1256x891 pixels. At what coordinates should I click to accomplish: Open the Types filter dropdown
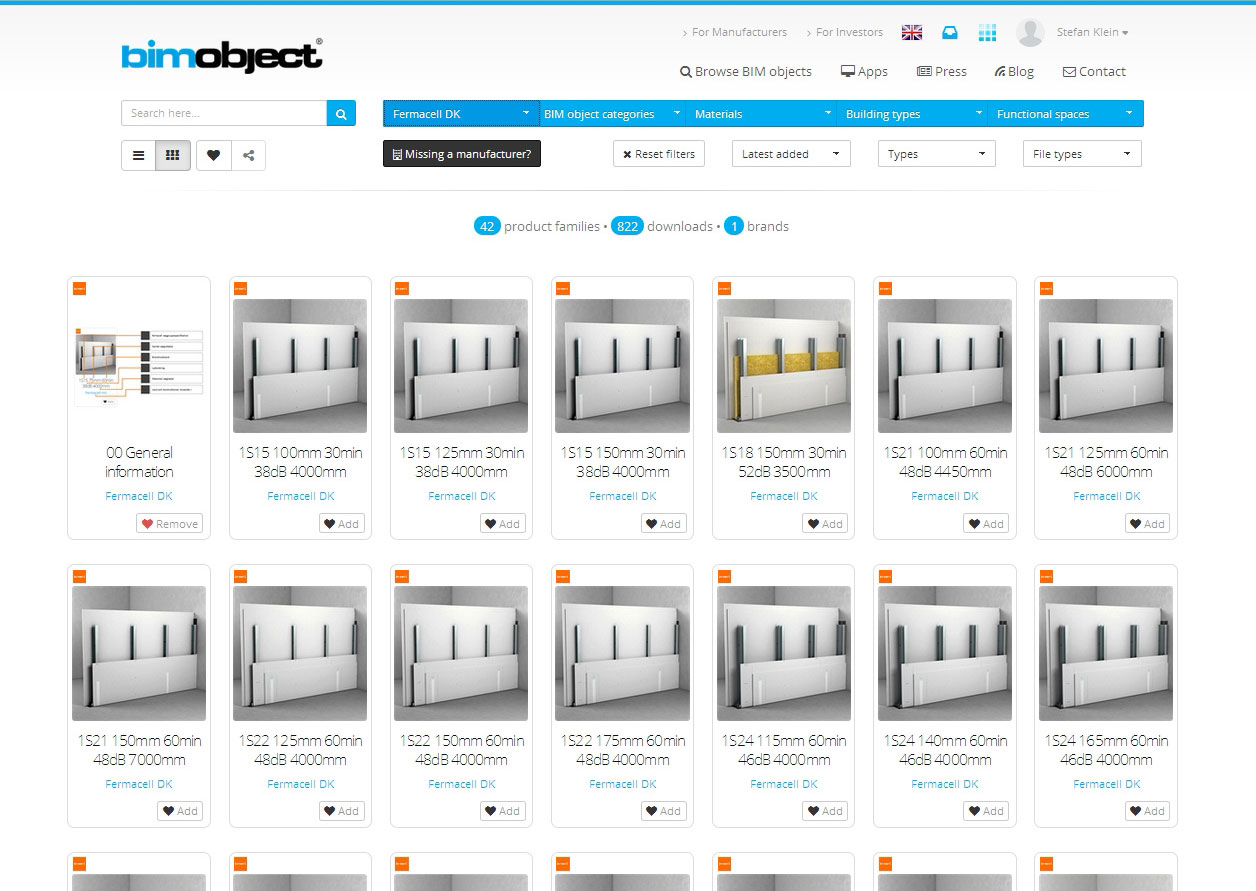click(x=937, y=154)
